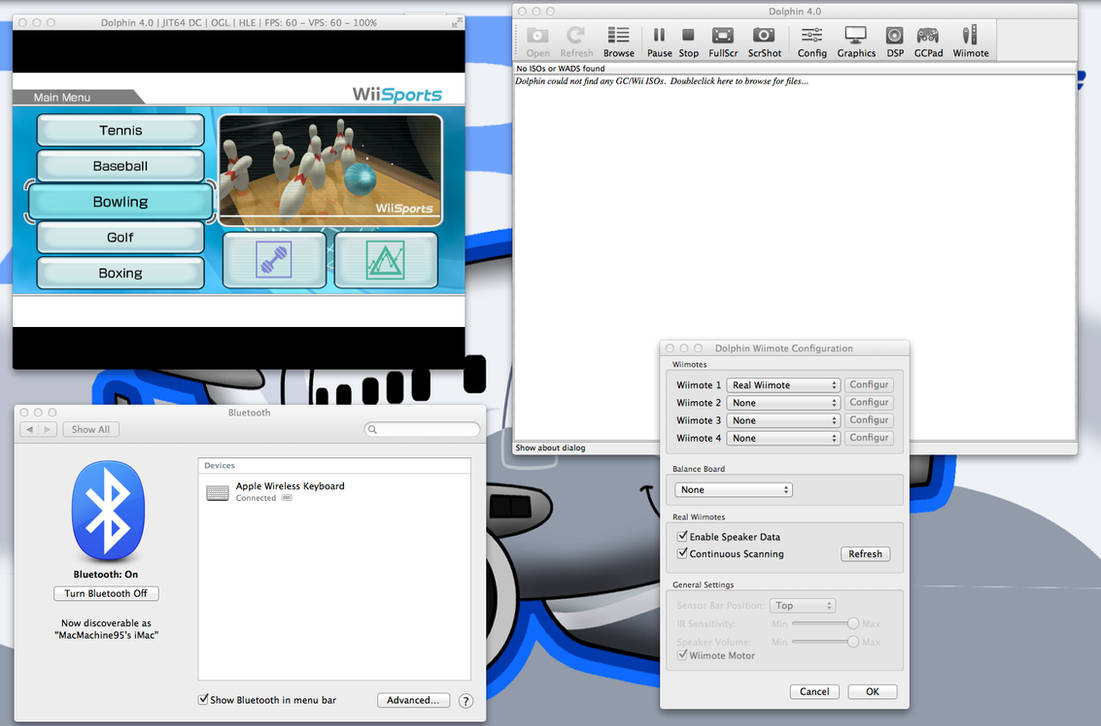Confirm Wiimote Configuration with OK
Image resolution: width=1101 pixels, height=726 pixels.
(x=872, y=692)
